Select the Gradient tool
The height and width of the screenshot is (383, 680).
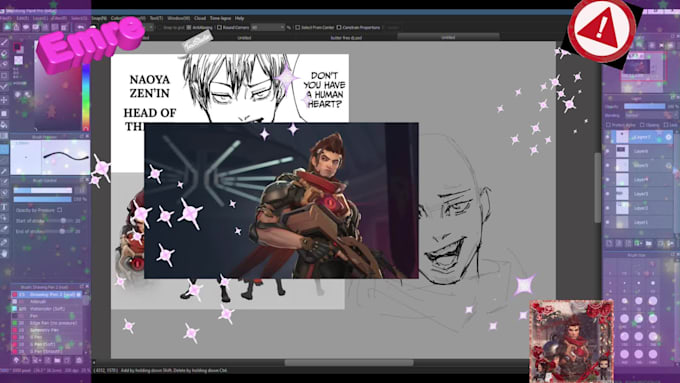point(4,136)
